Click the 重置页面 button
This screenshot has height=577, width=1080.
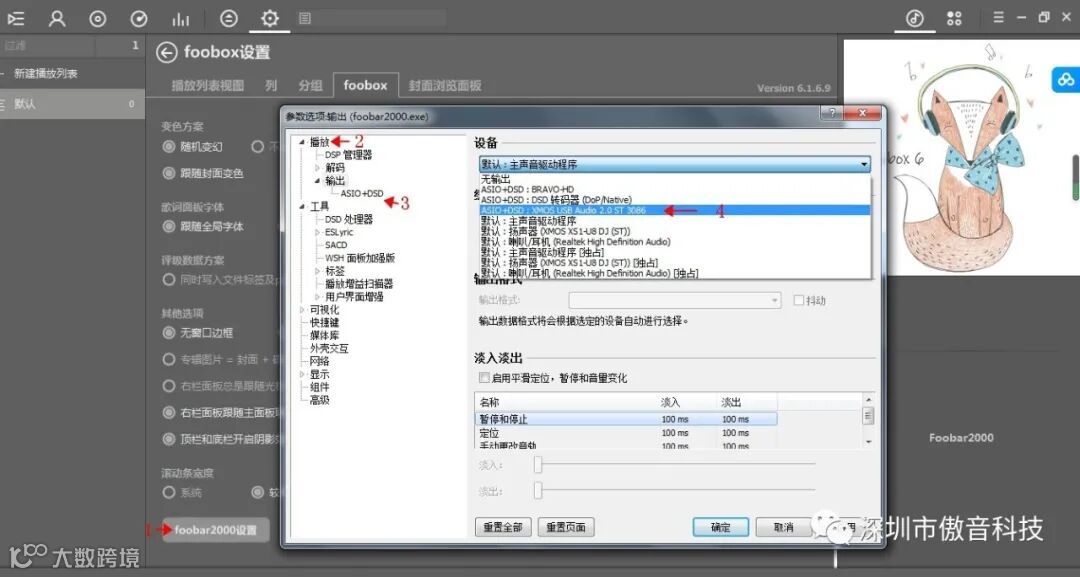(566, 527)
